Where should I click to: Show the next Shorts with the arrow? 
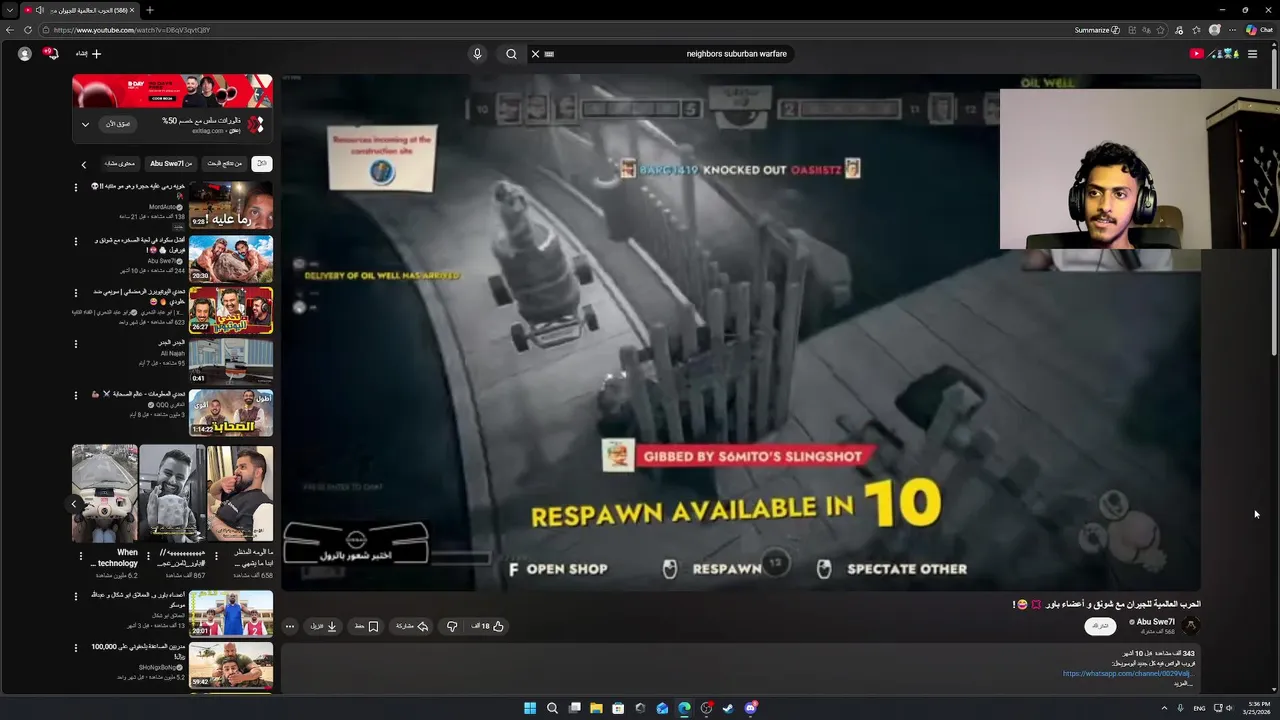coord(74,504)
